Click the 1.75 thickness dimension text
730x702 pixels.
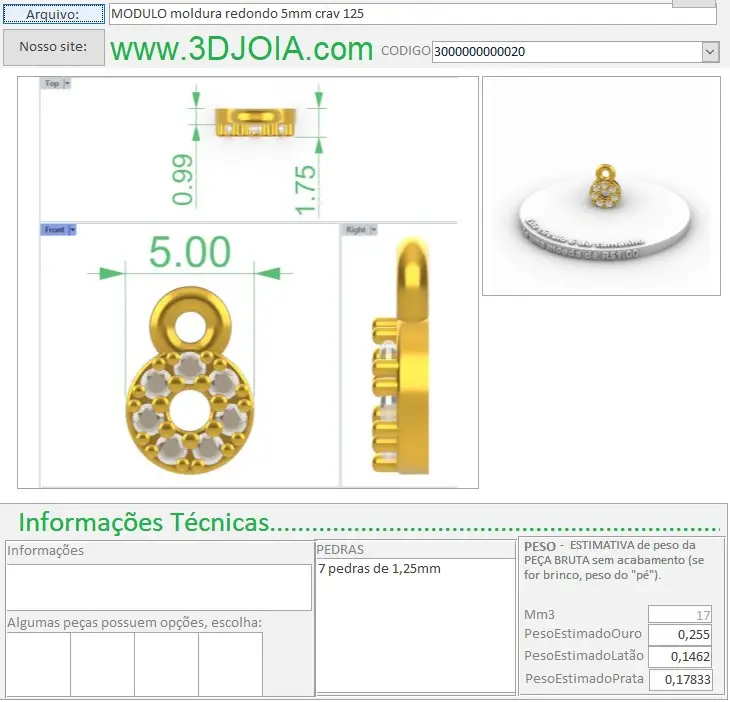click(305, 189)
